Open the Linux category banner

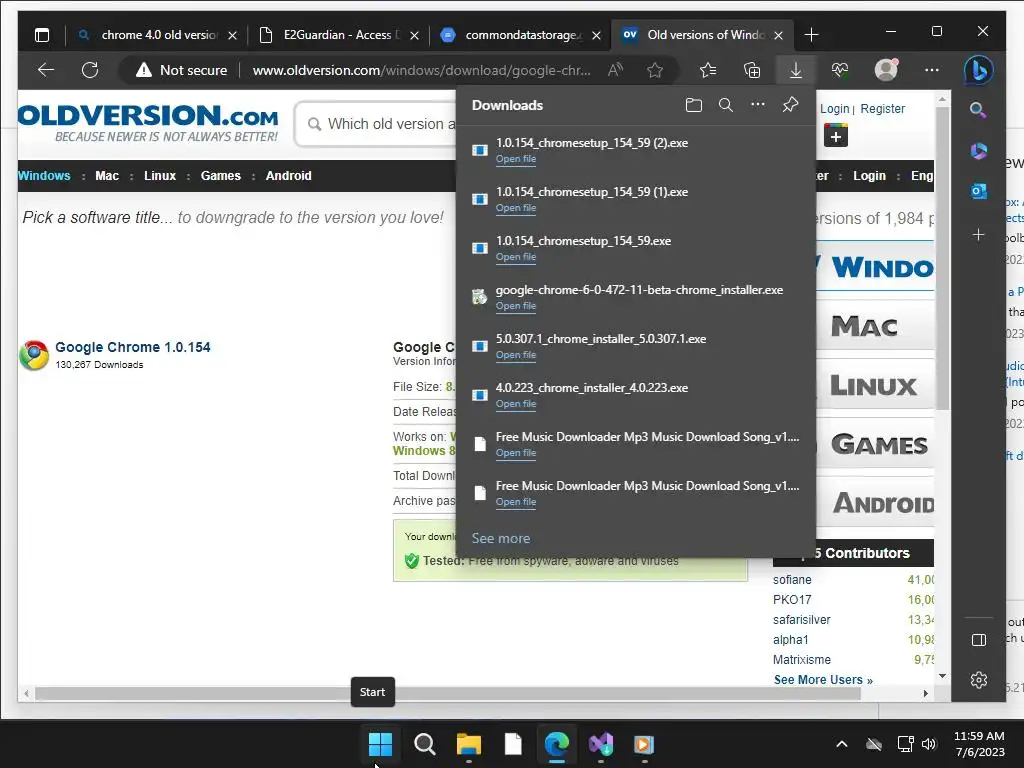pyautogui.click(x=875, y=385)
